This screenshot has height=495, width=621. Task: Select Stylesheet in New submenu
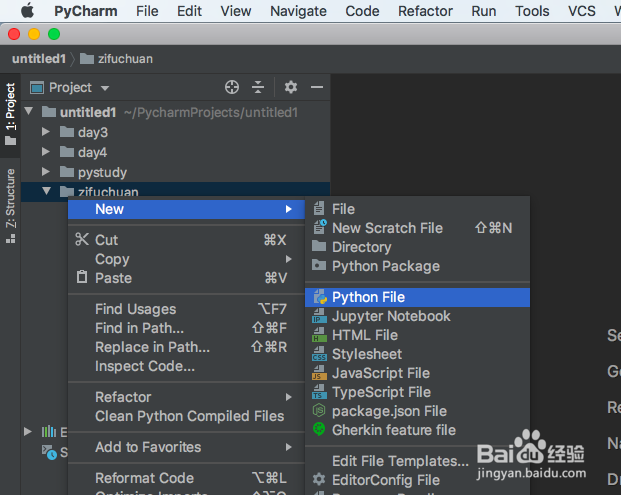click(x=417, y=354)
